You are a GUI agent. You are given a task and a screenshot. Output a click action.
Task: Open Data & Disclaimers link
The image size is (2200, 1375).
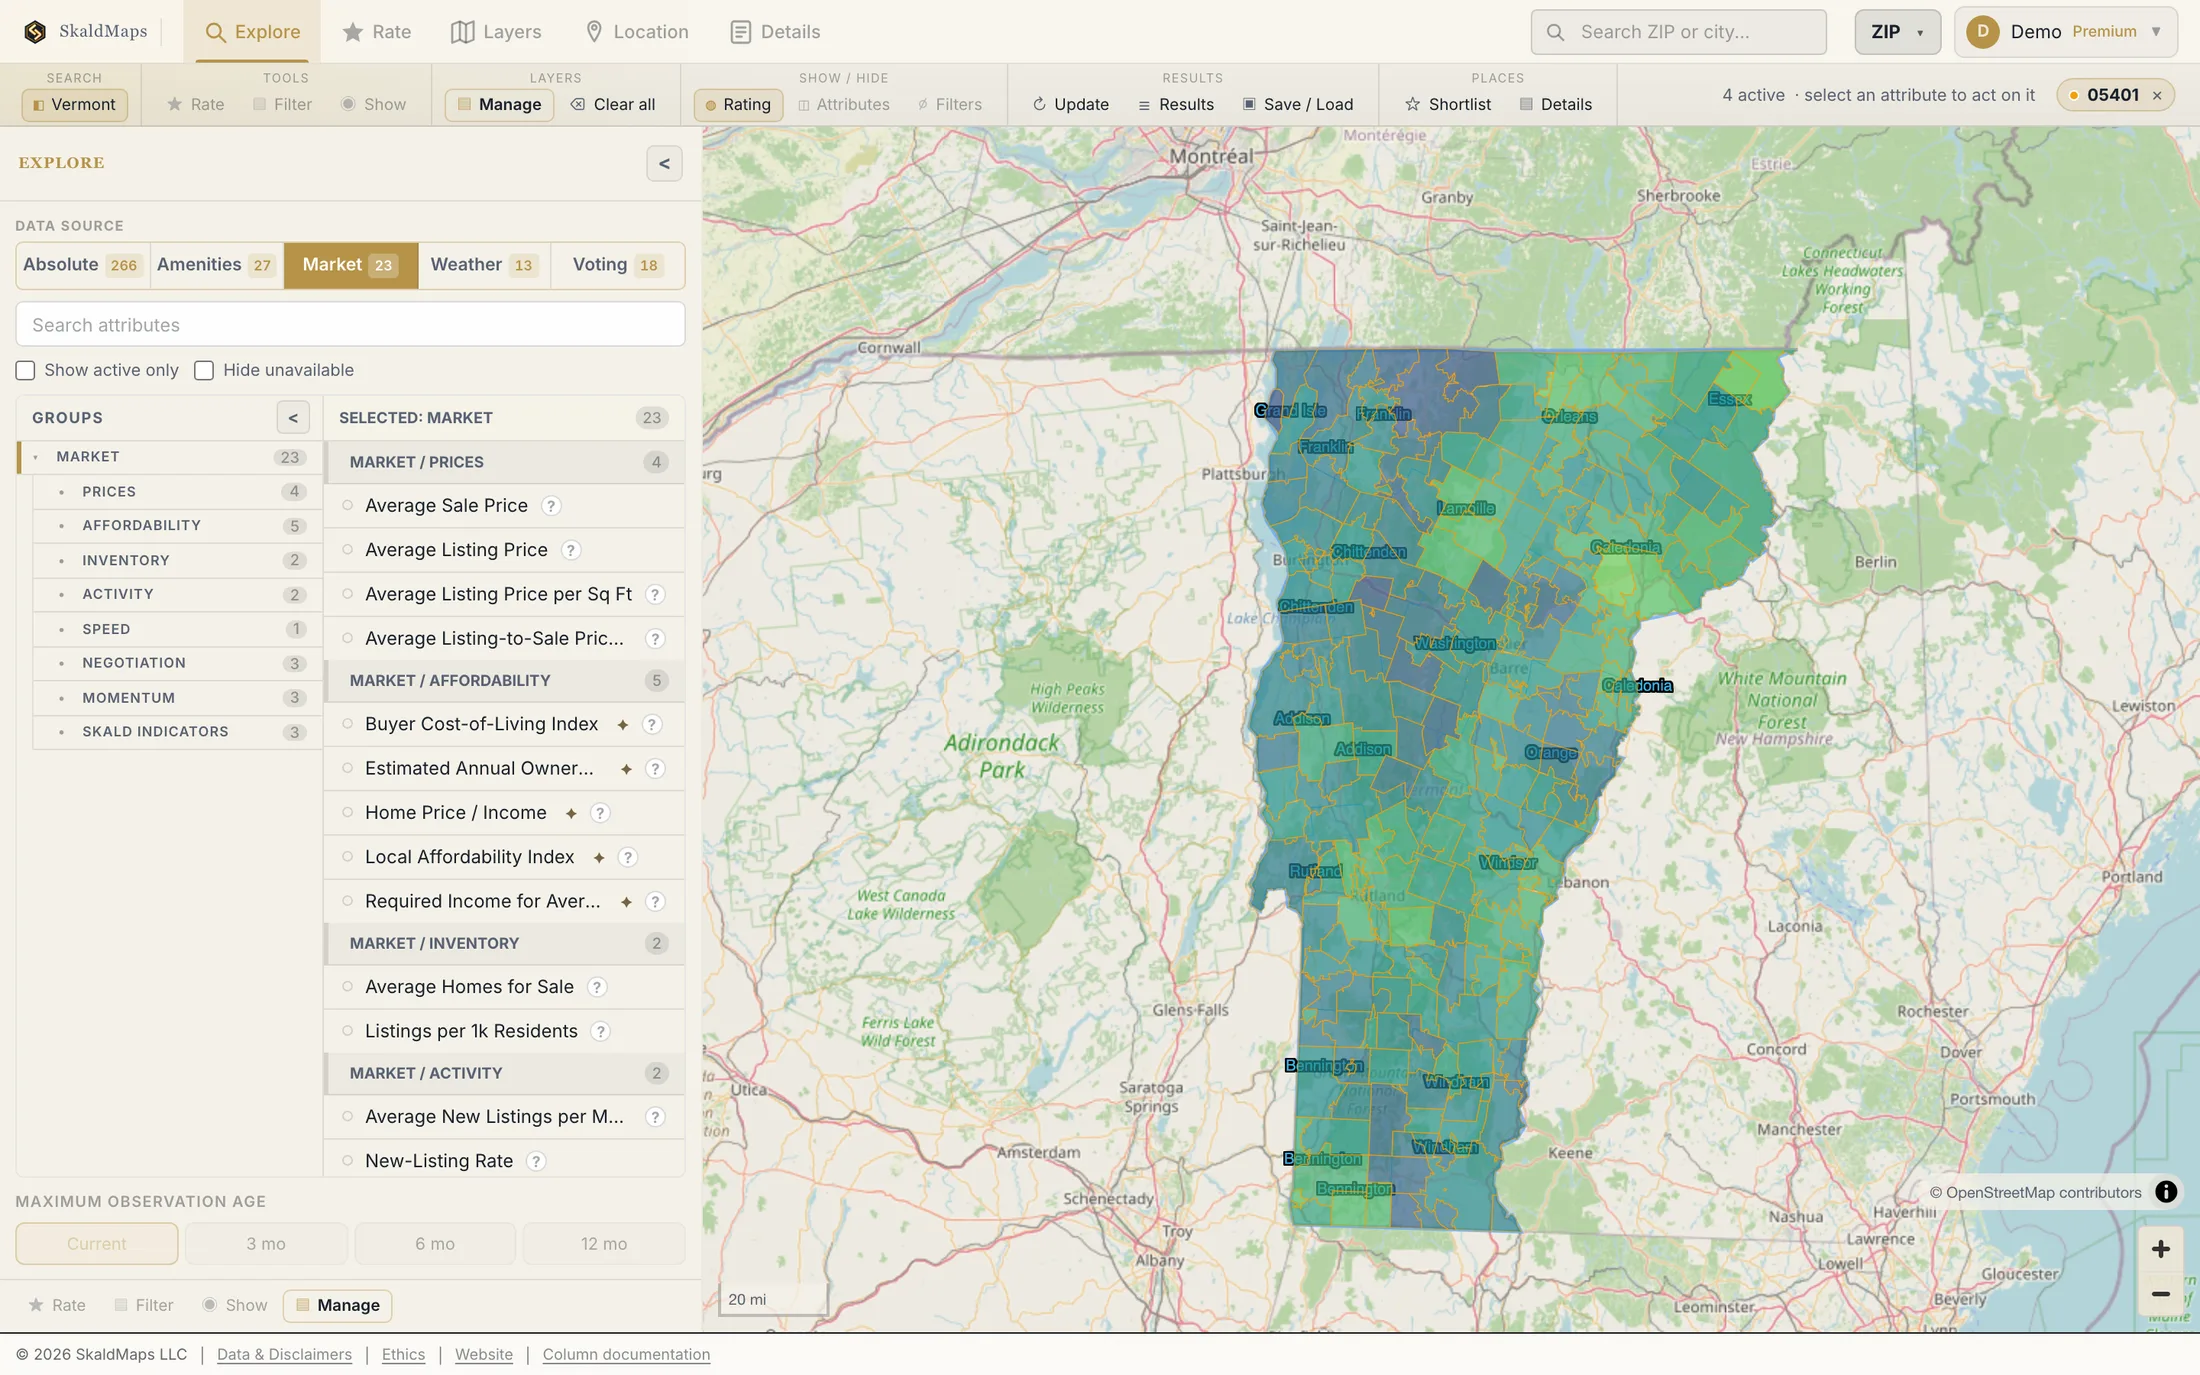point(284,1355)
